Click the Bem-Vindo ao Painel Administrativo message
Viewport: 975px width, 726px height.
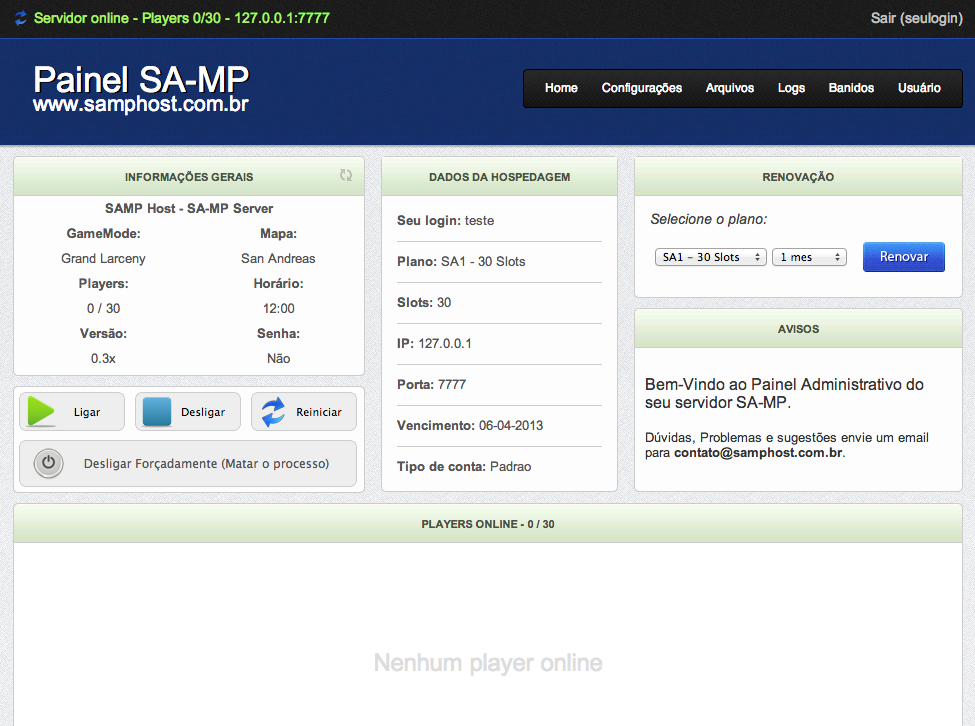tap(784, 393)
